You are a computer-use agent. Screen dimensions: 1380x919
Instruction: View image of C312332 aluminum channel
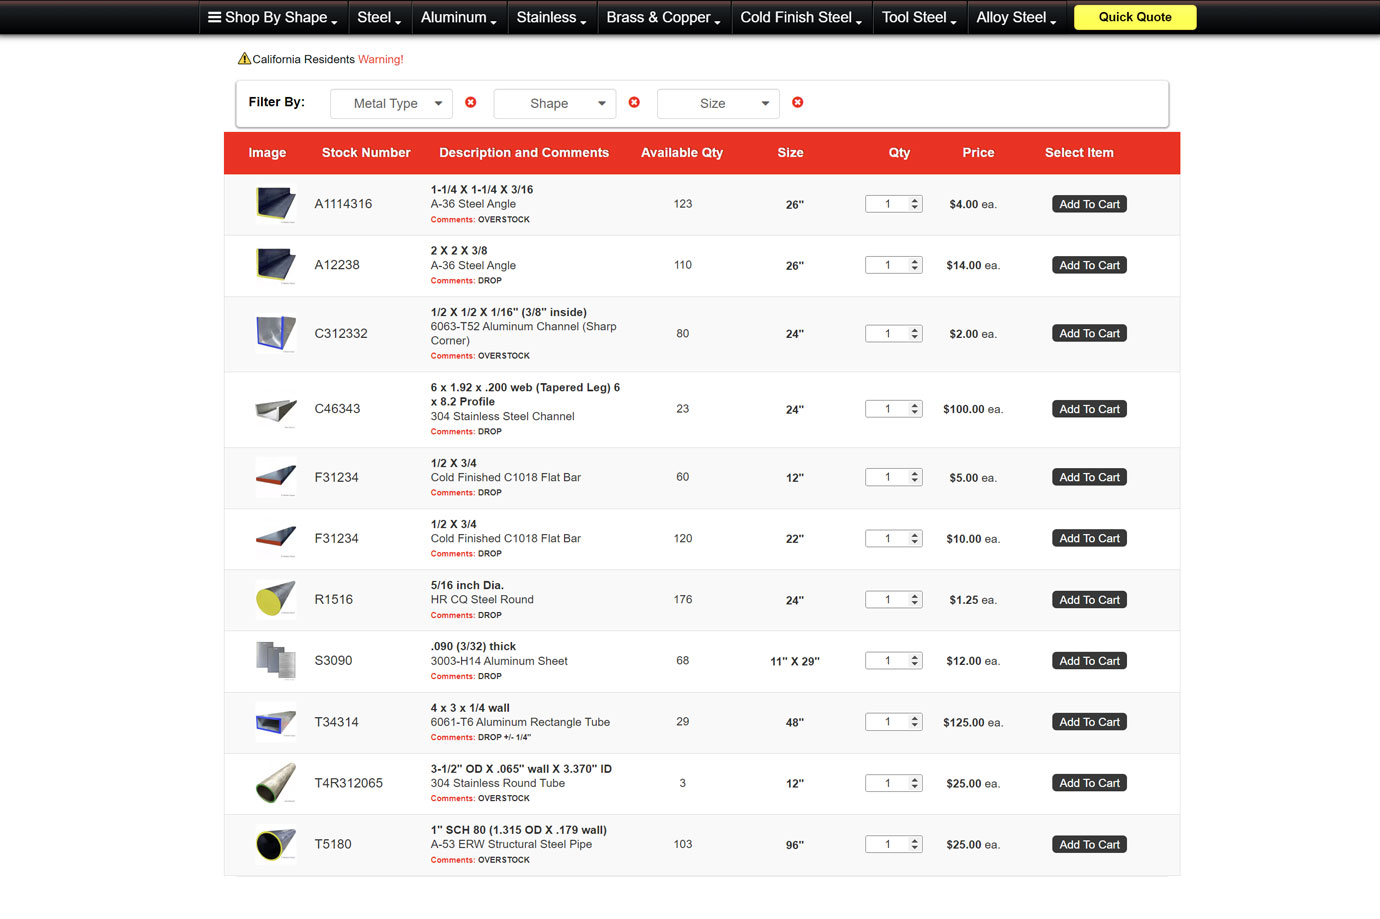pos(275,334)
